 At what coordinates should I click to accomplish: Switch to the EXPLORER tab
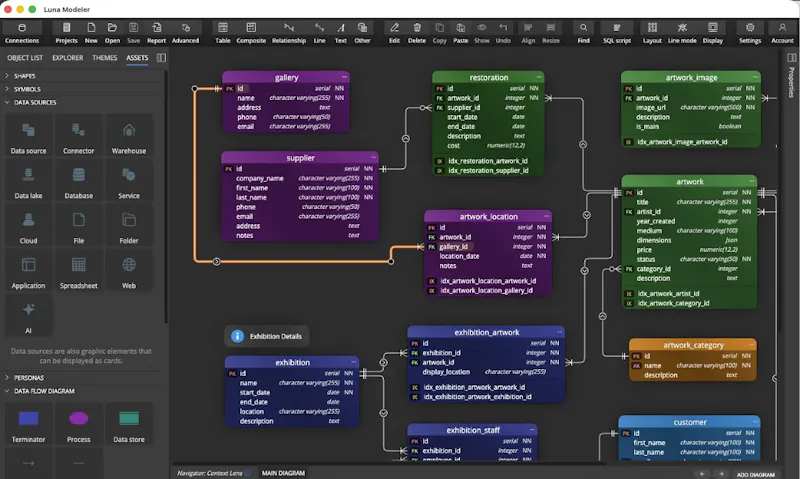(67, 58)
